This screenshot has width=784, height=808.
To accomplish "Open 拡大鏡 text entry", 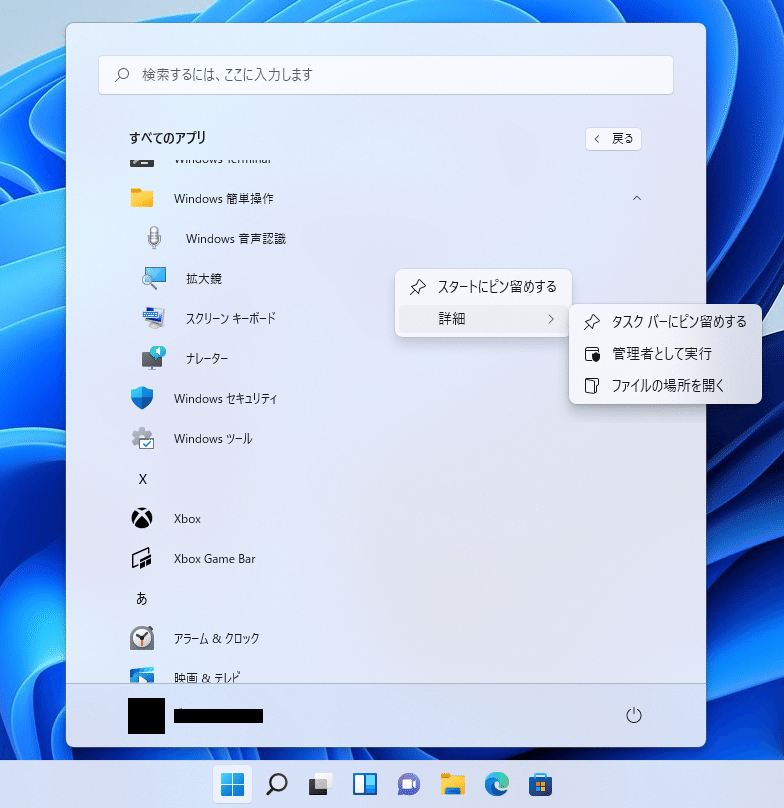I will [x=204, y=279].
